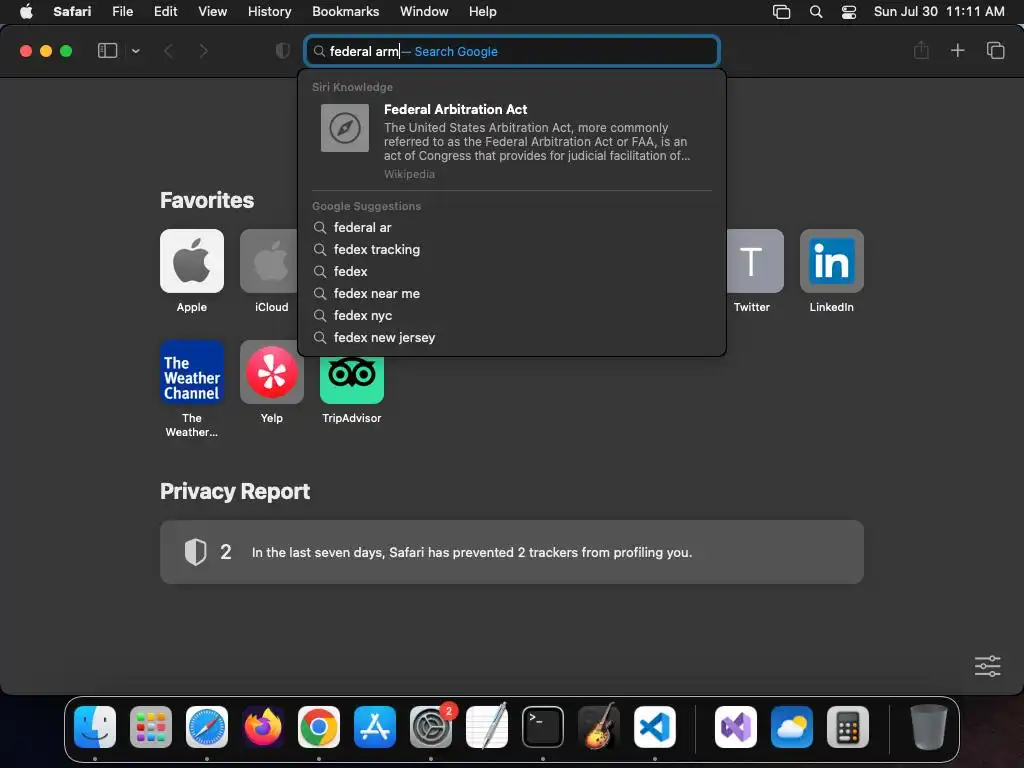
Task: Open Spotlight search in menu bar
Action: tap(816, 12)
